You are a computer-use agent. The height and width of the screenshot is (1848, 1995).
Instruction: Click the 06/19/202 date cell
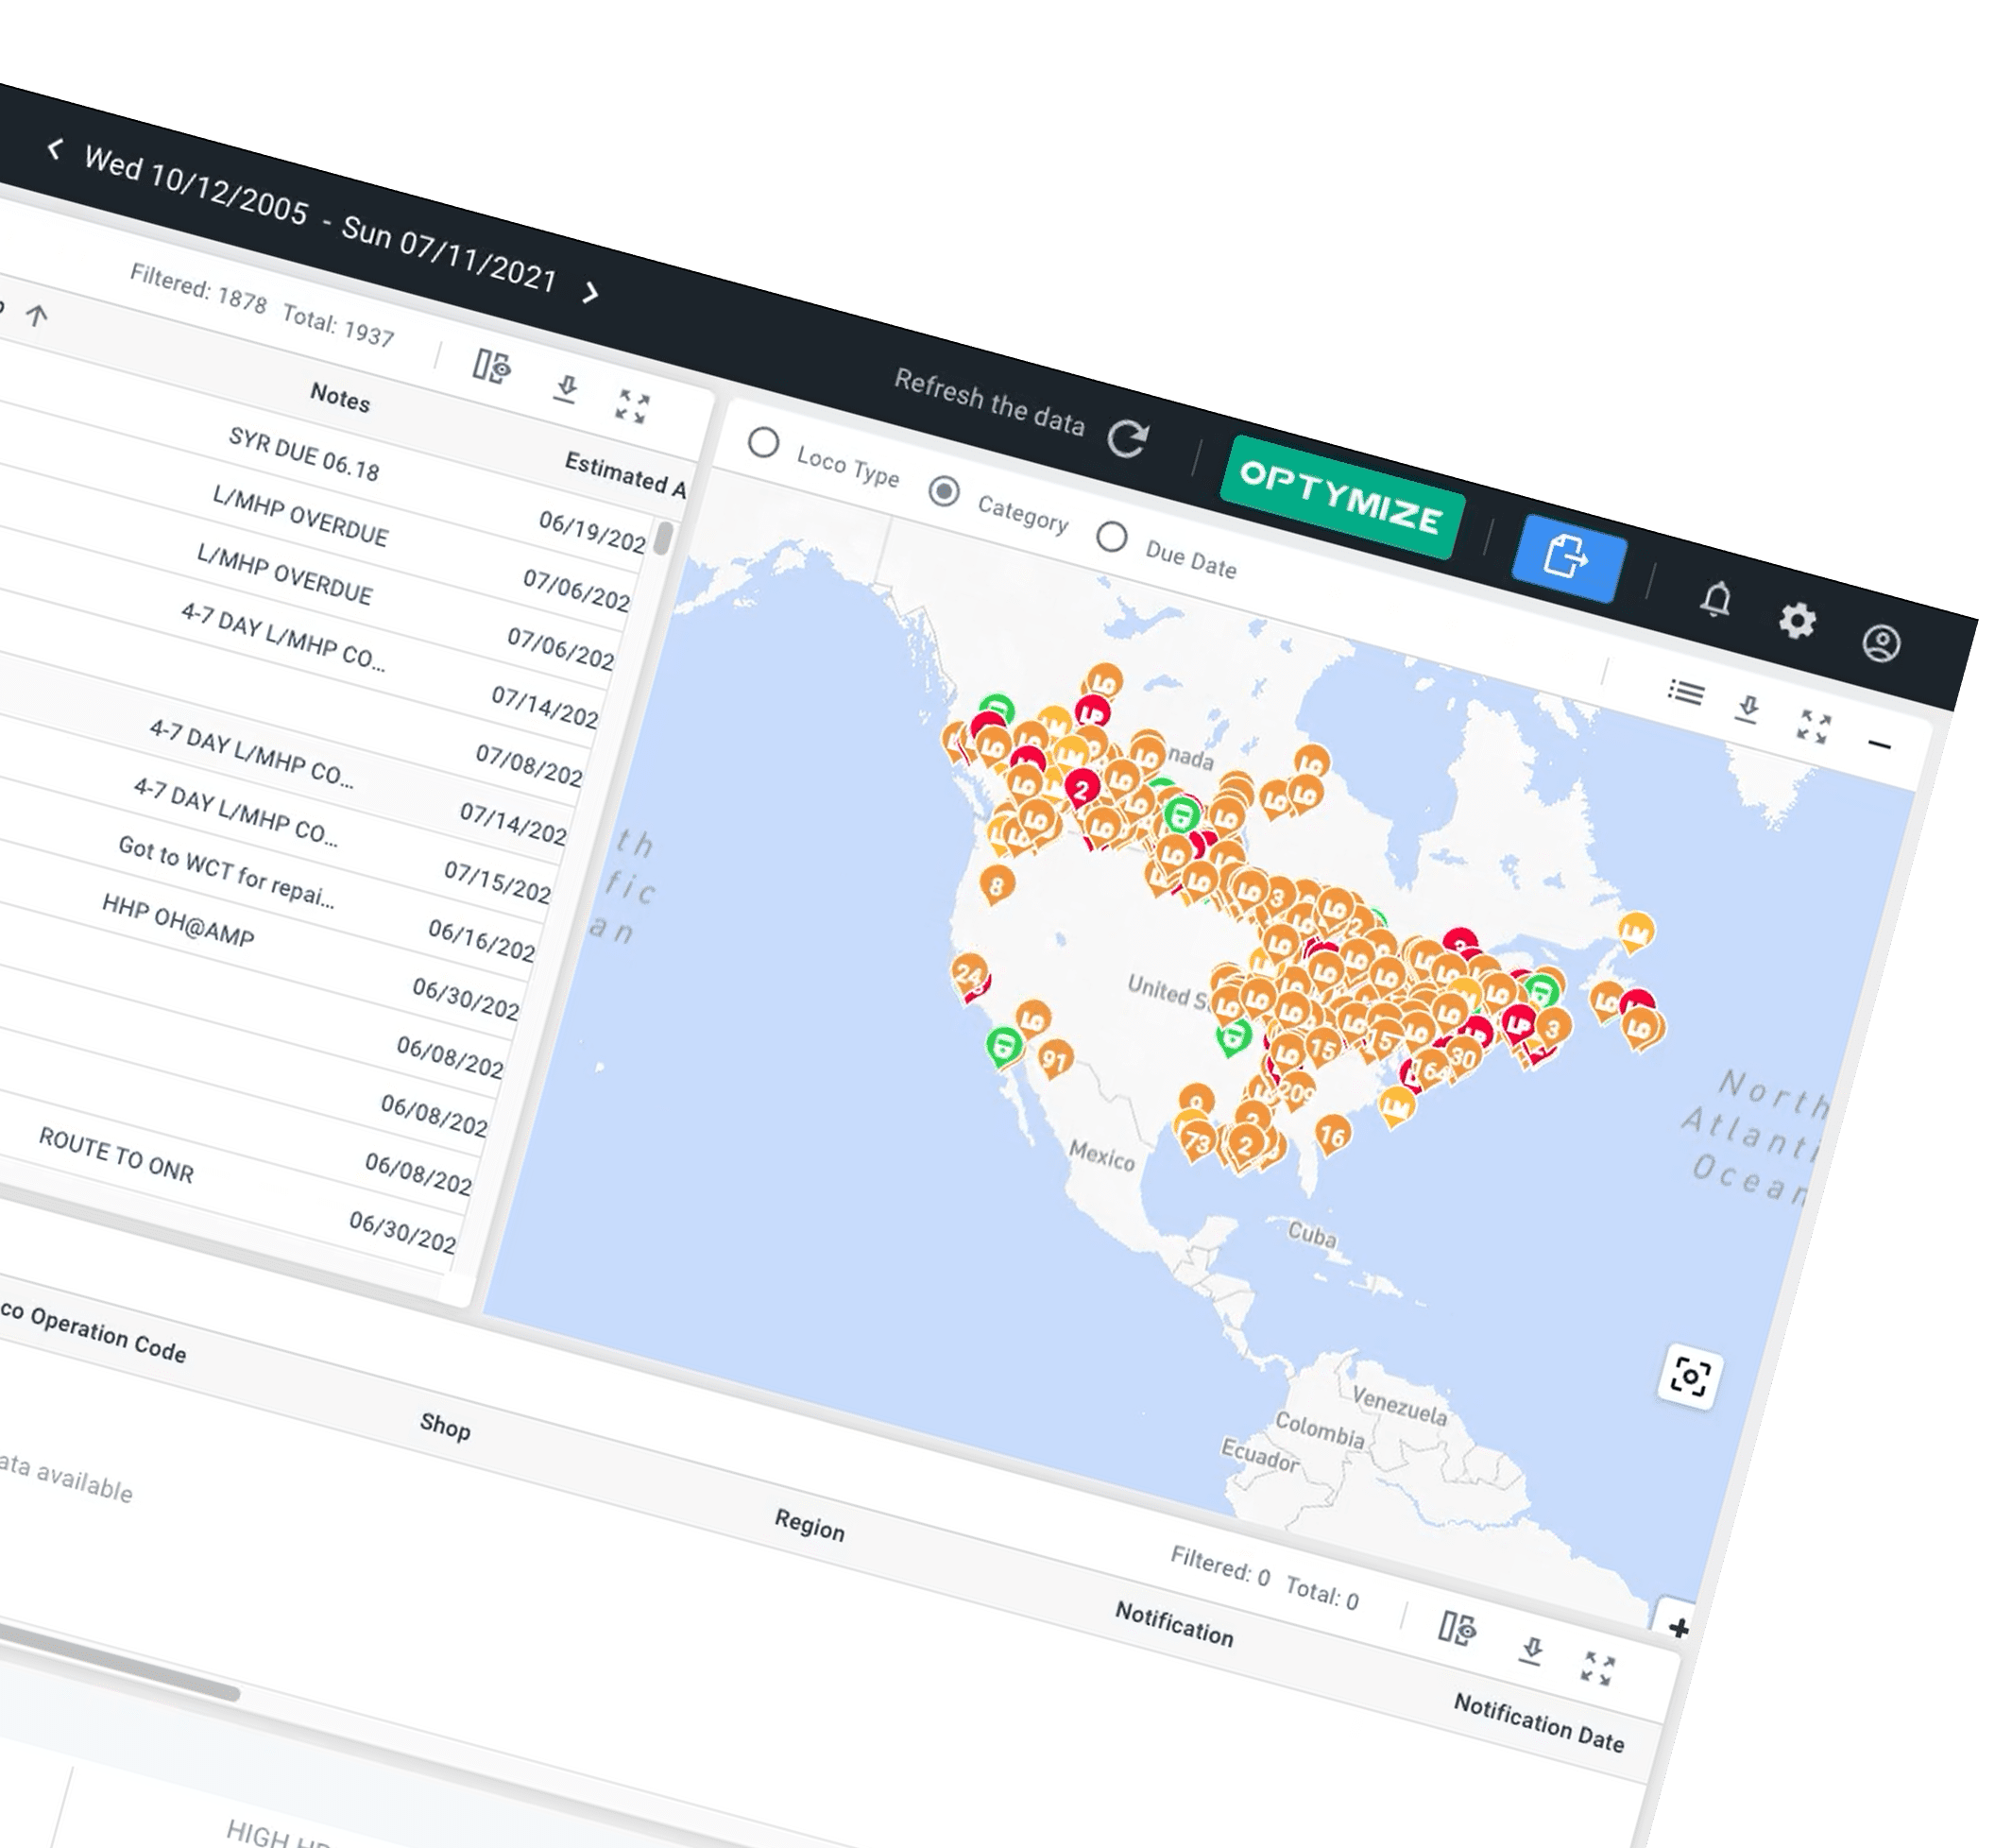coord(592,532)
